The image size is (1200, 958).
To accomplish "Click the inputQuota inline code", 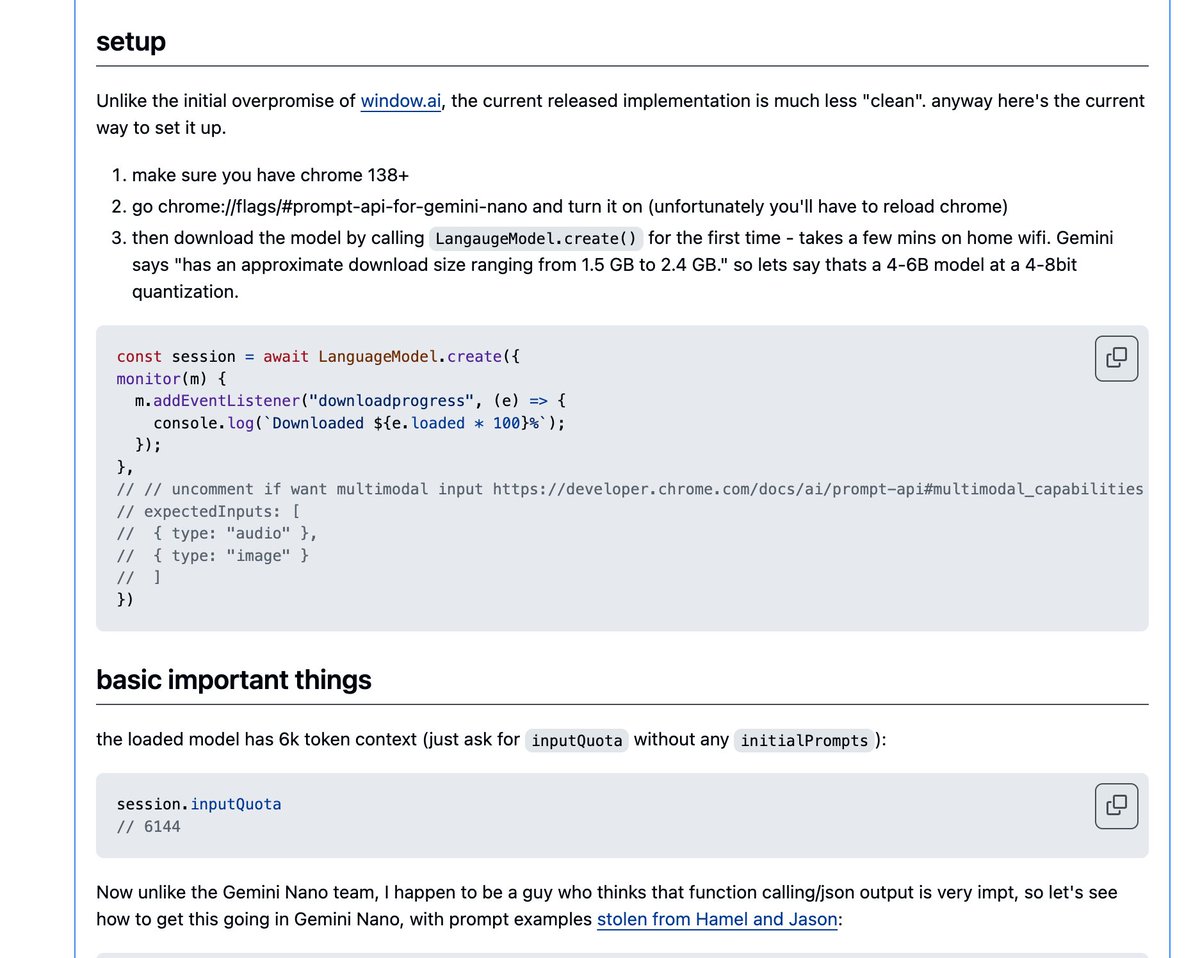I will point(577,741).
